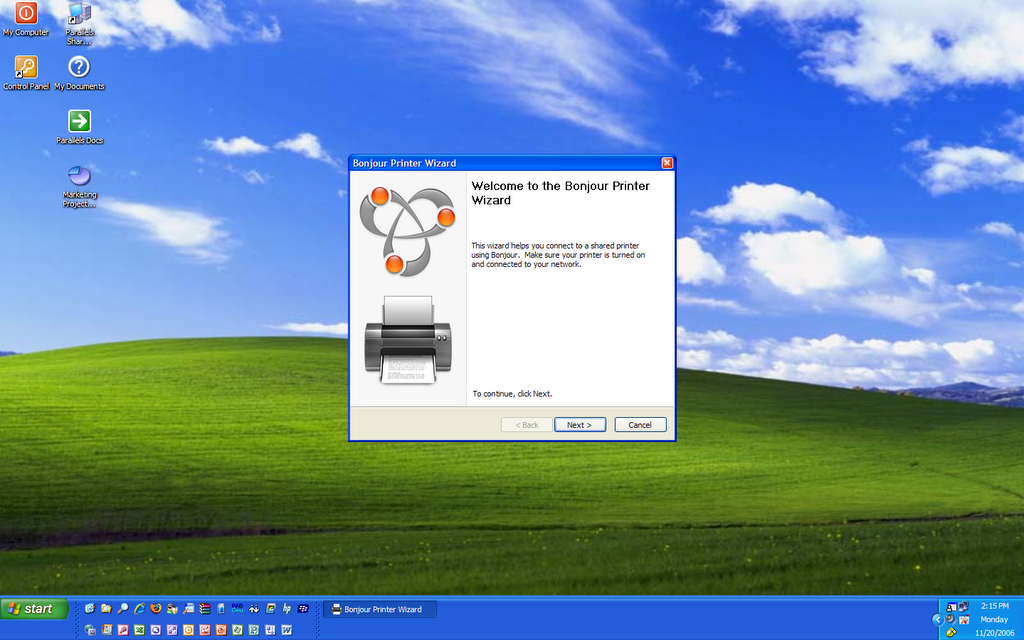Open the PAD icon in Quick Launch
The width and height of the screenshot is (1024, 640).
coord(237,609)
